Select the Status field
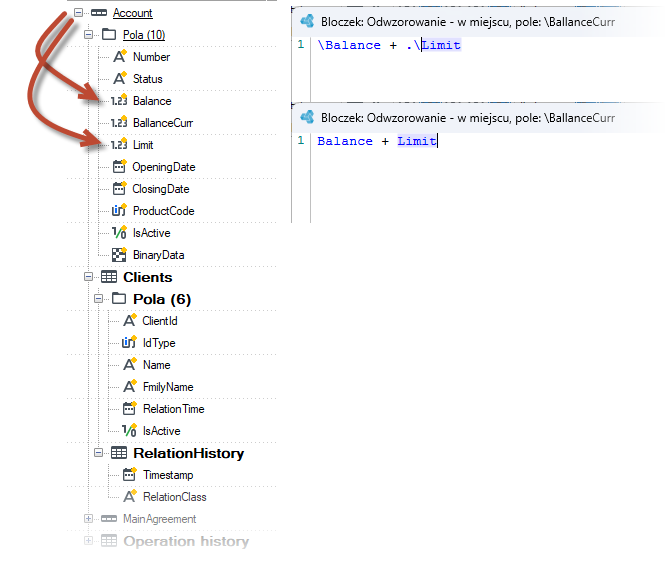 [x=147, y=79]
